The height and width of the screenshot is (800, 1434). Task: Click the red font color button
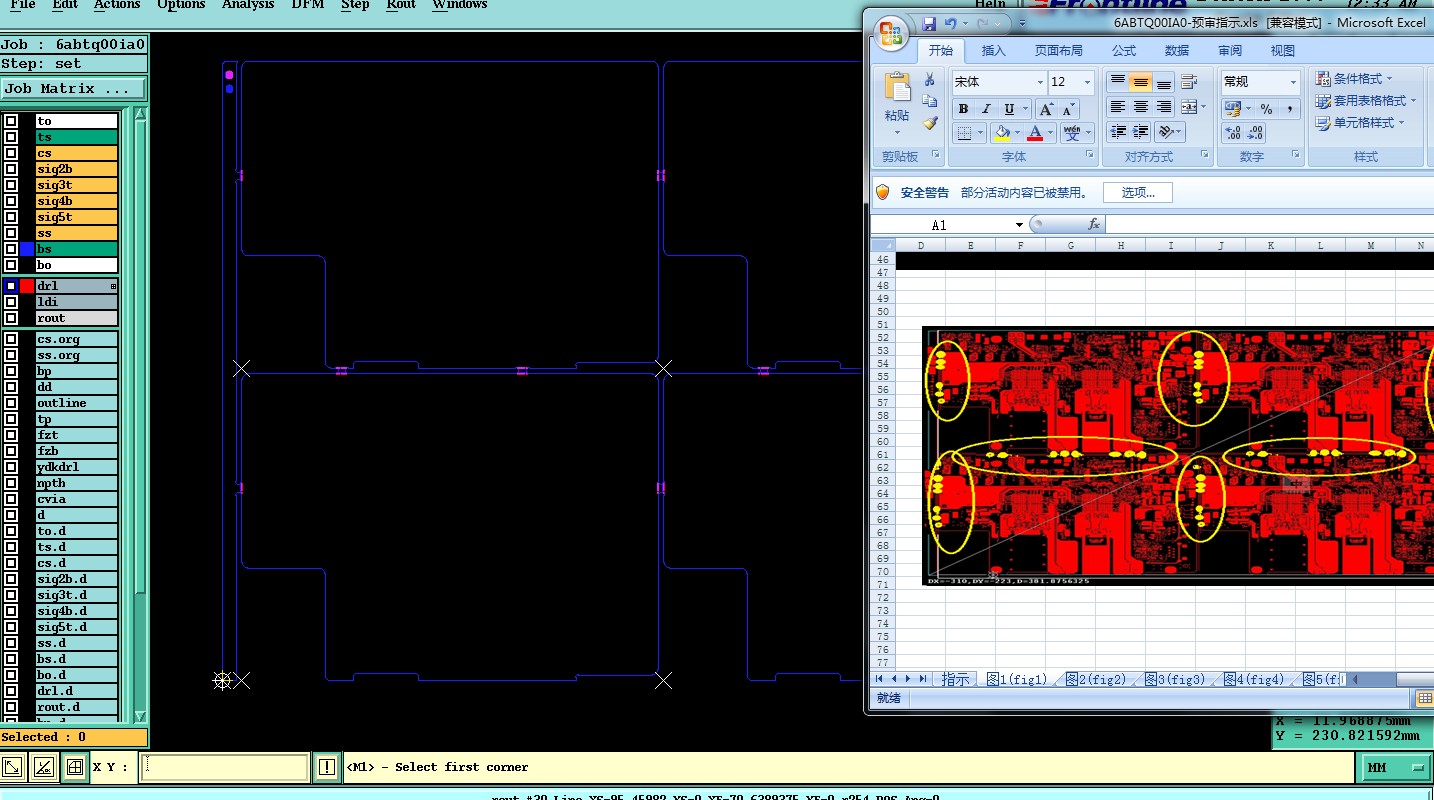click(1035, 133)
